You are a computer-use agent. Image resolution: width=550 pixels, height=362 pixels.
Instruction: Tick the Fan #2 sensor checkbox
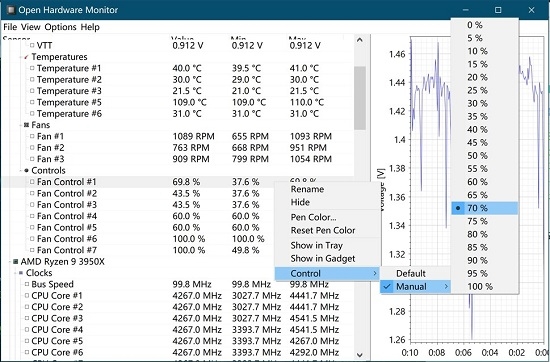(32, 148)
